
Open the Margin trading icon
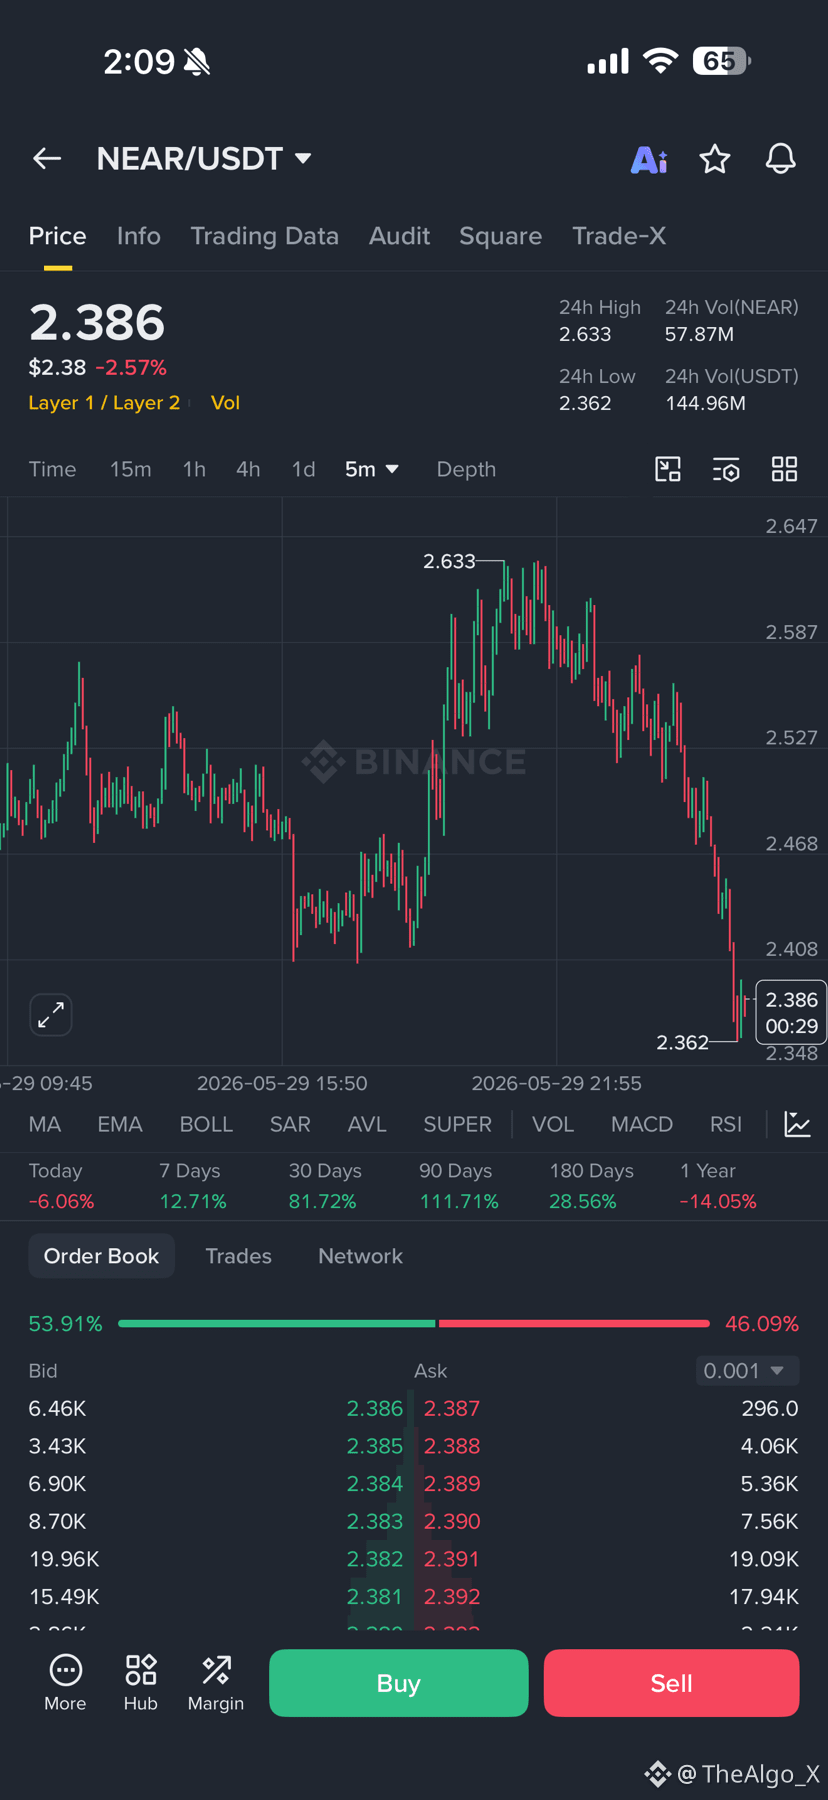click(216, 1683)
